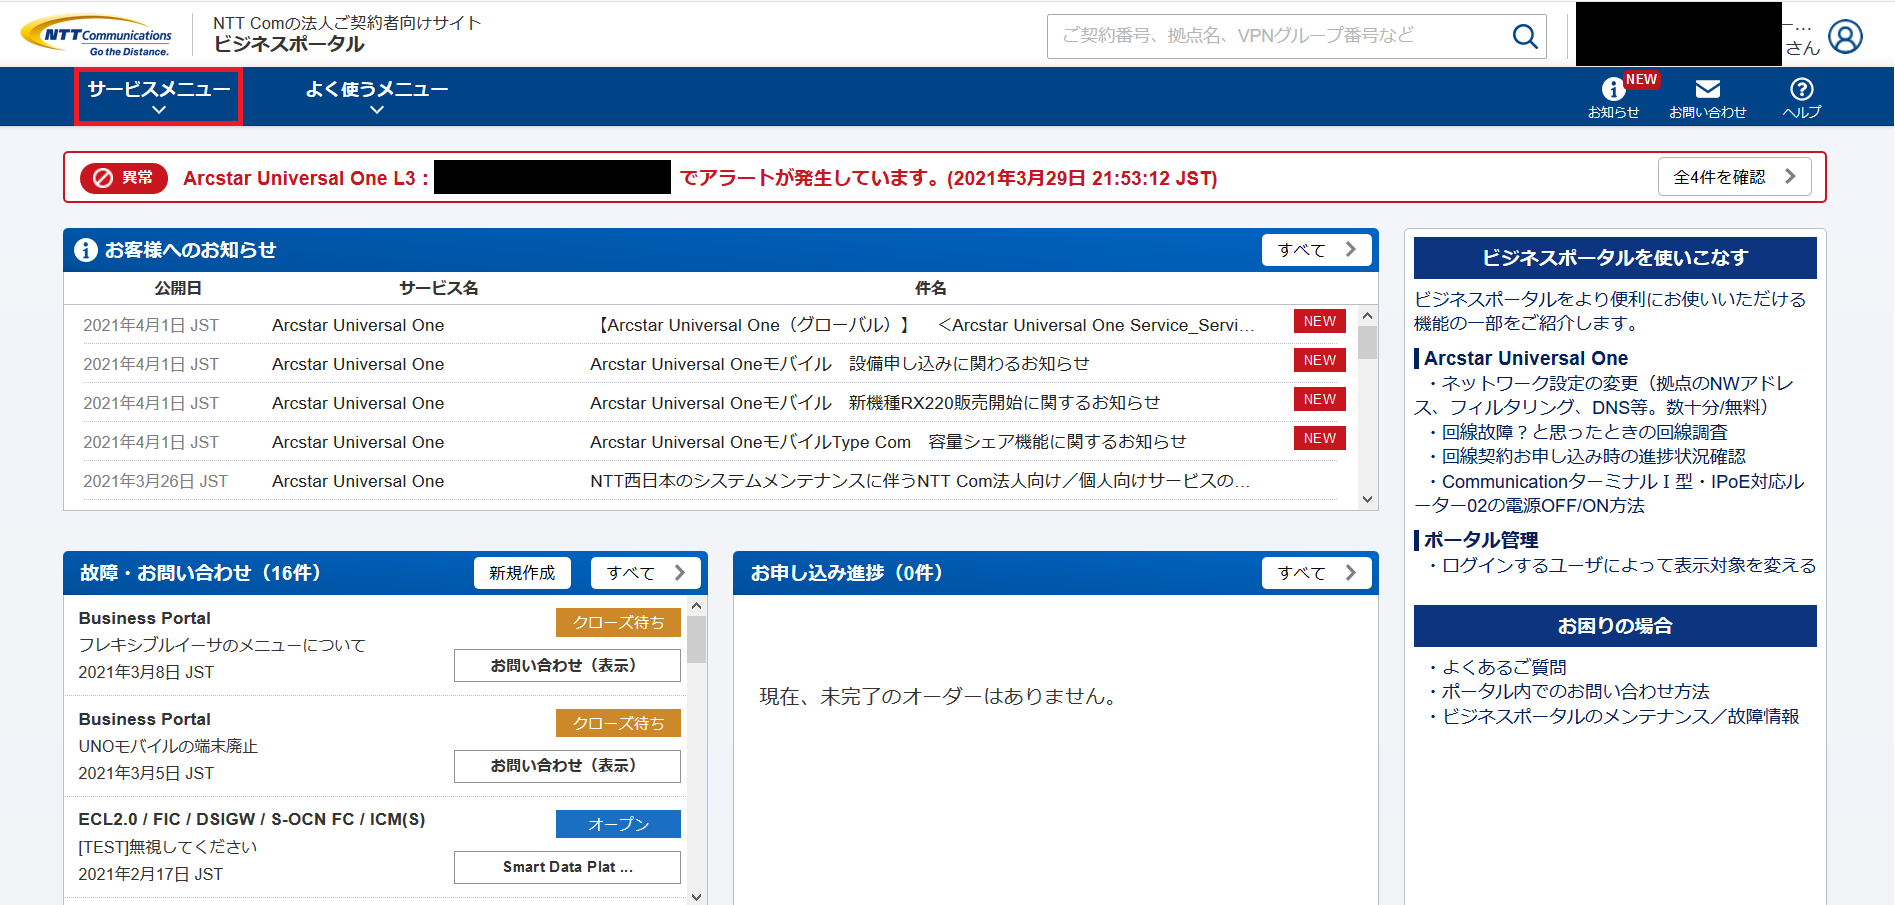Open ログインするユーザによって表示対象を変える link

1628,566
